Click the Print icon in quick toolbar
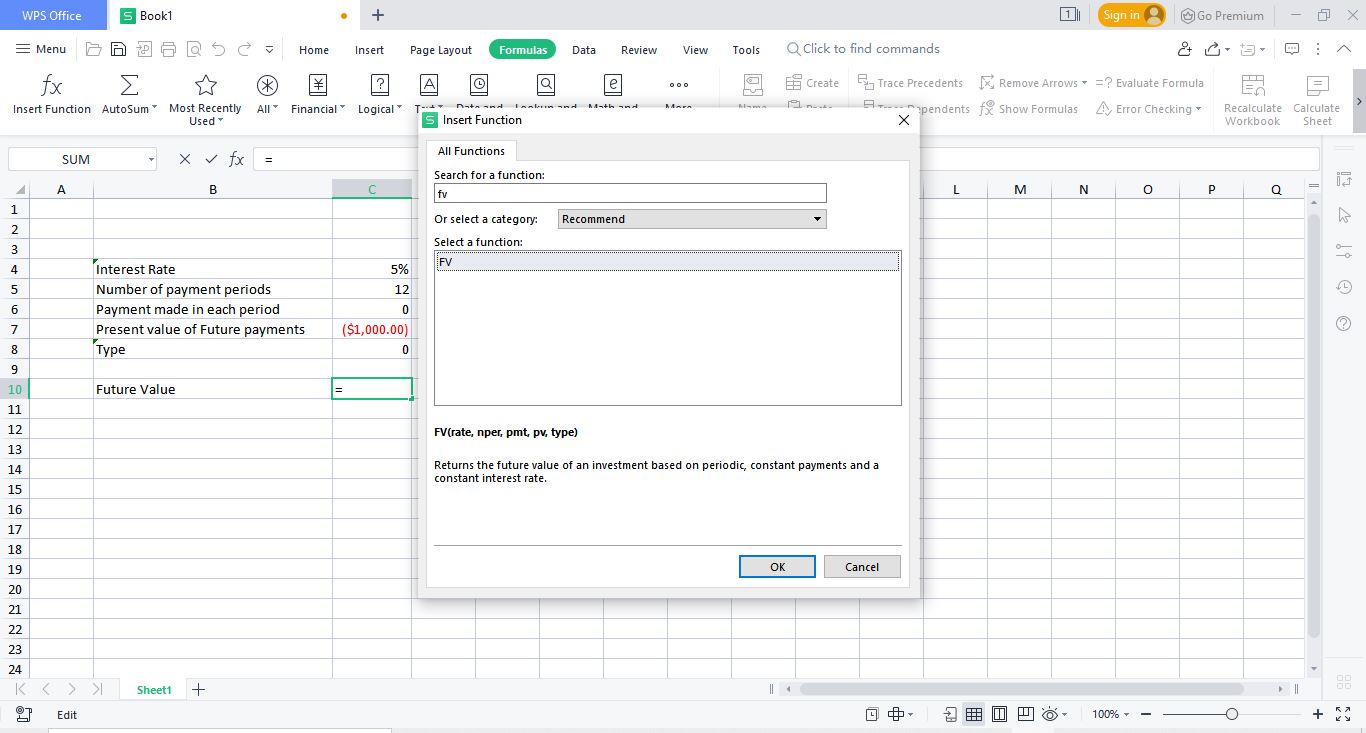This screenshot has width=1366, height=733. [x=168, y=49]
